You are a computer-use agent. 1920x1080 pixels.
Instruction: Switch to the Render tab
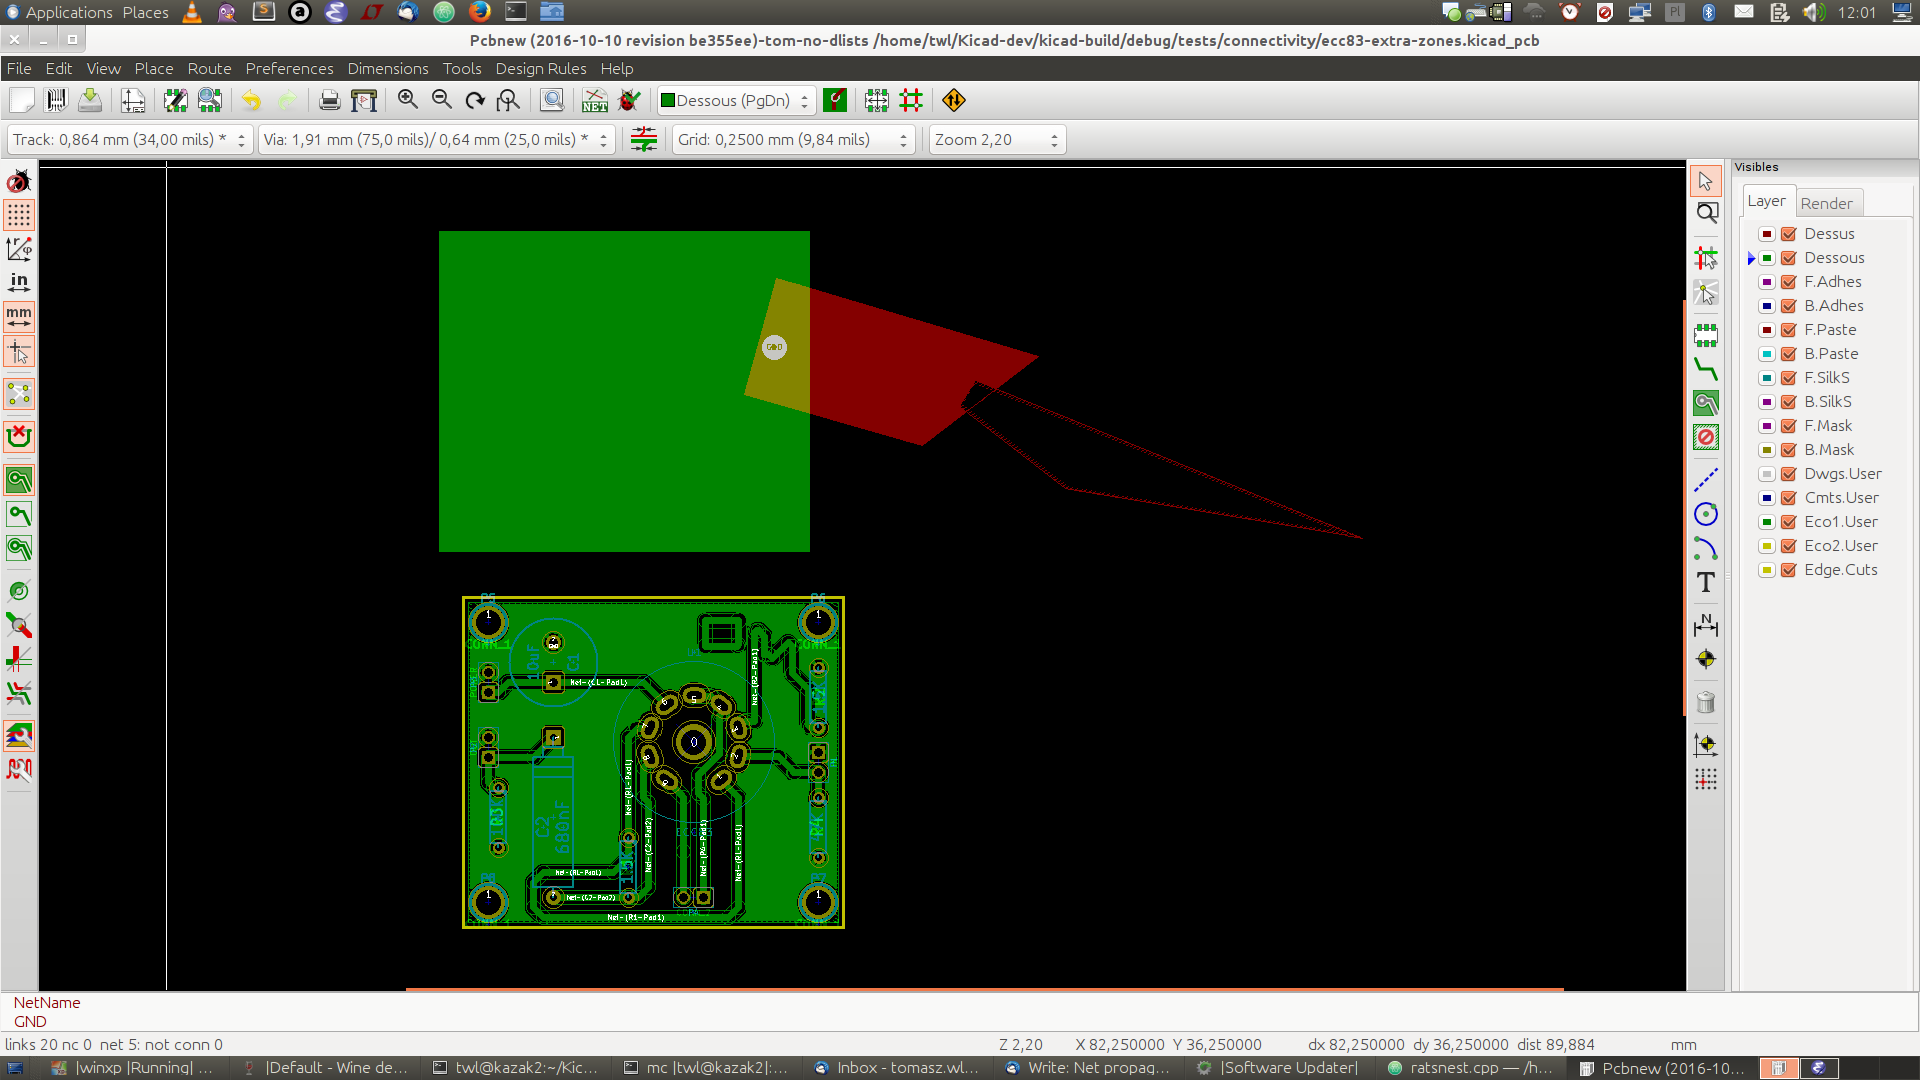click(x=1826, y=203)
